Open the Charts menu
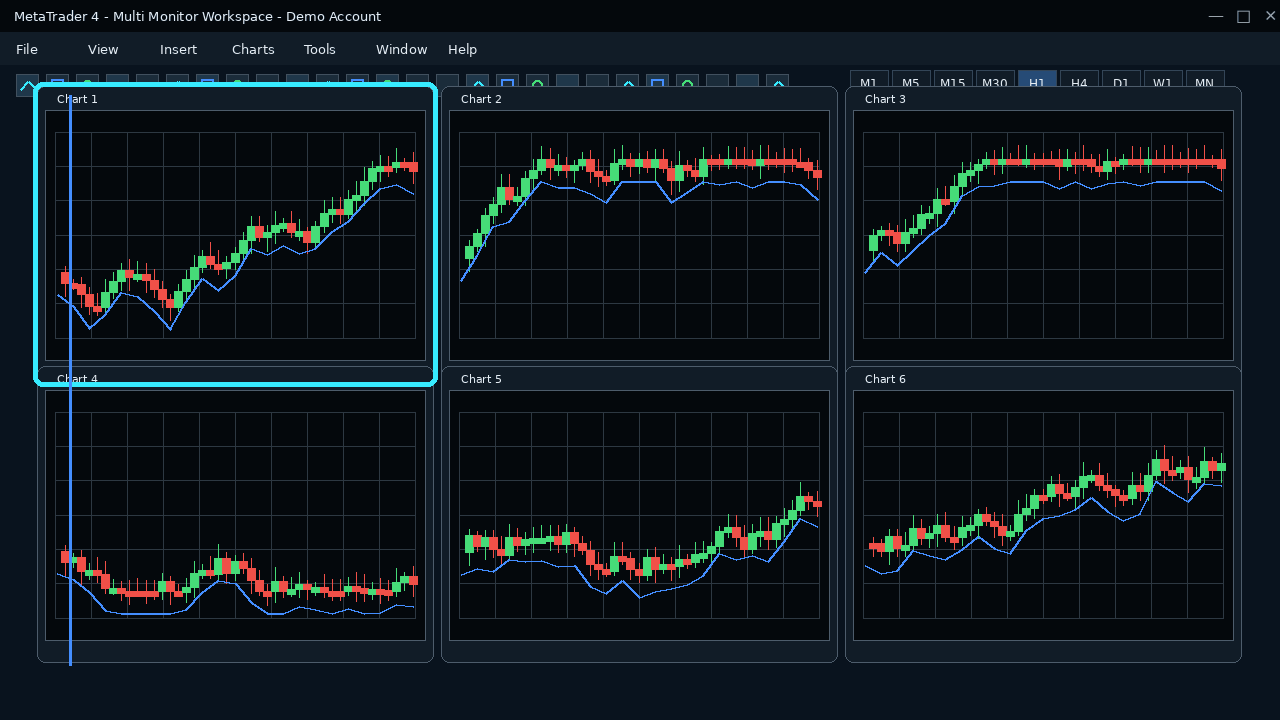 253,49
